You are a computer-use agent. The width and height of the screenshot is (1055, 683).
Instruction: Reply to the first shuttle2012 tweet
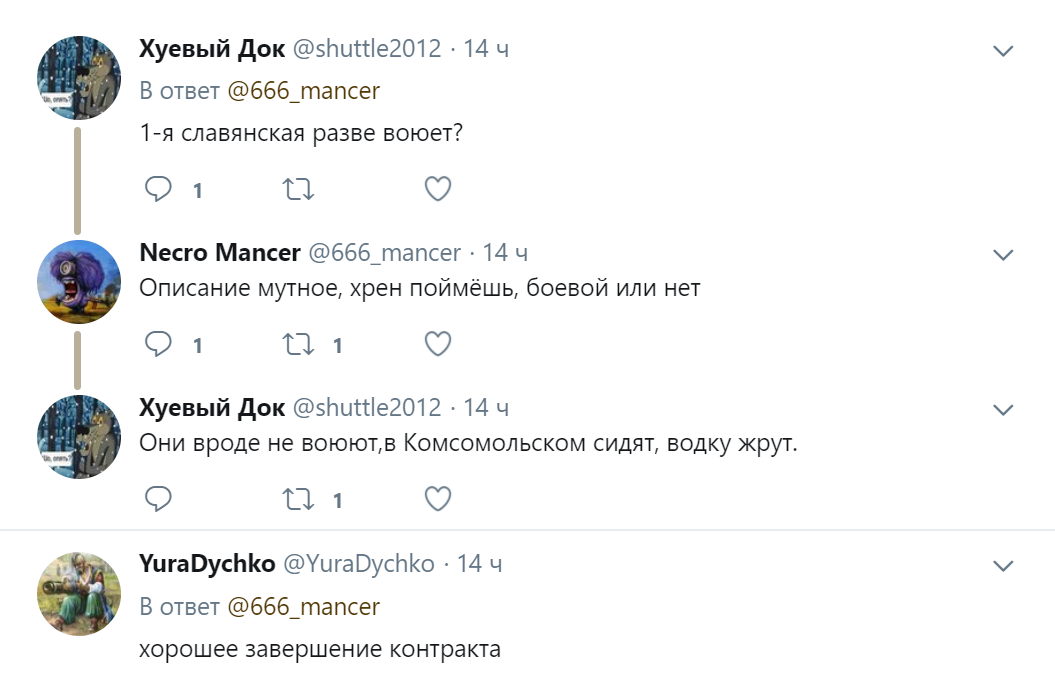click(159, 189)
